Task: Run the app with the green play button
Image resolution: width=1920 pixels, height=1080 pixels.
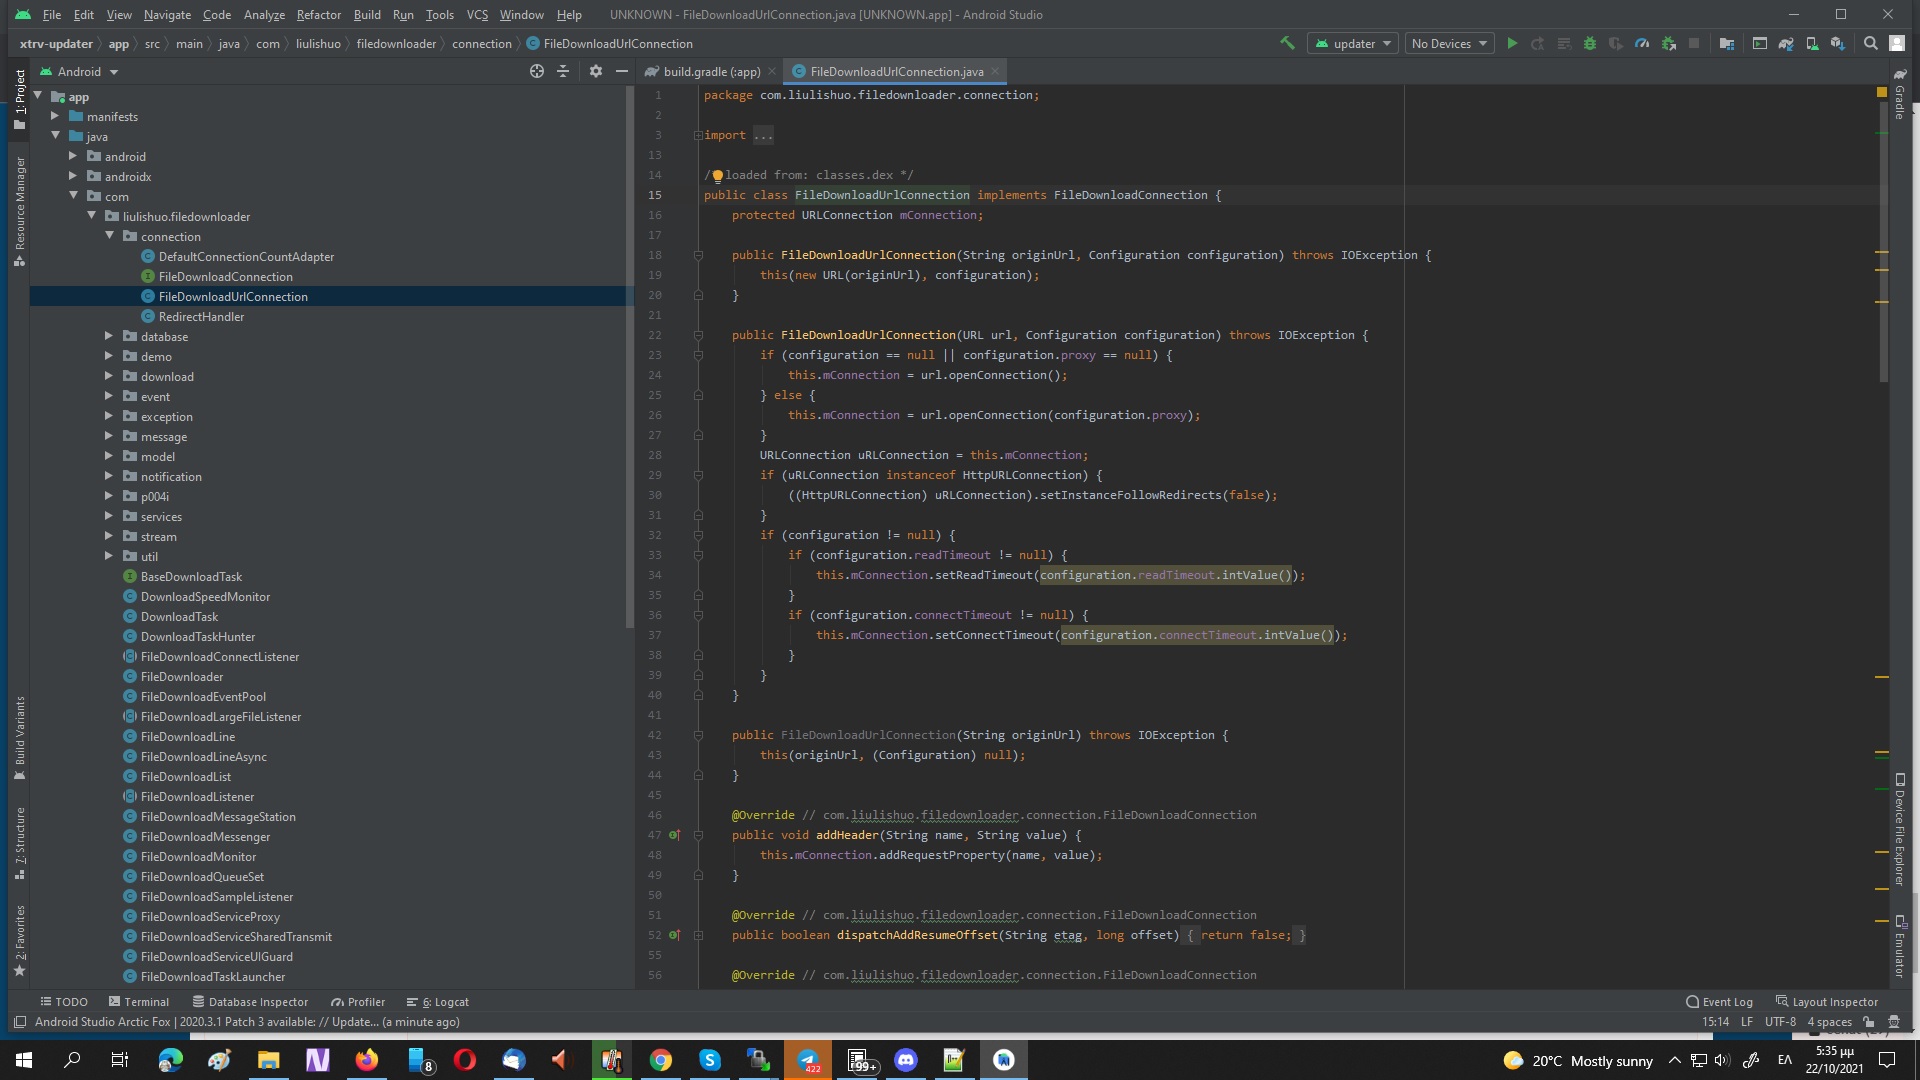Action: (x=1512, y=43)
